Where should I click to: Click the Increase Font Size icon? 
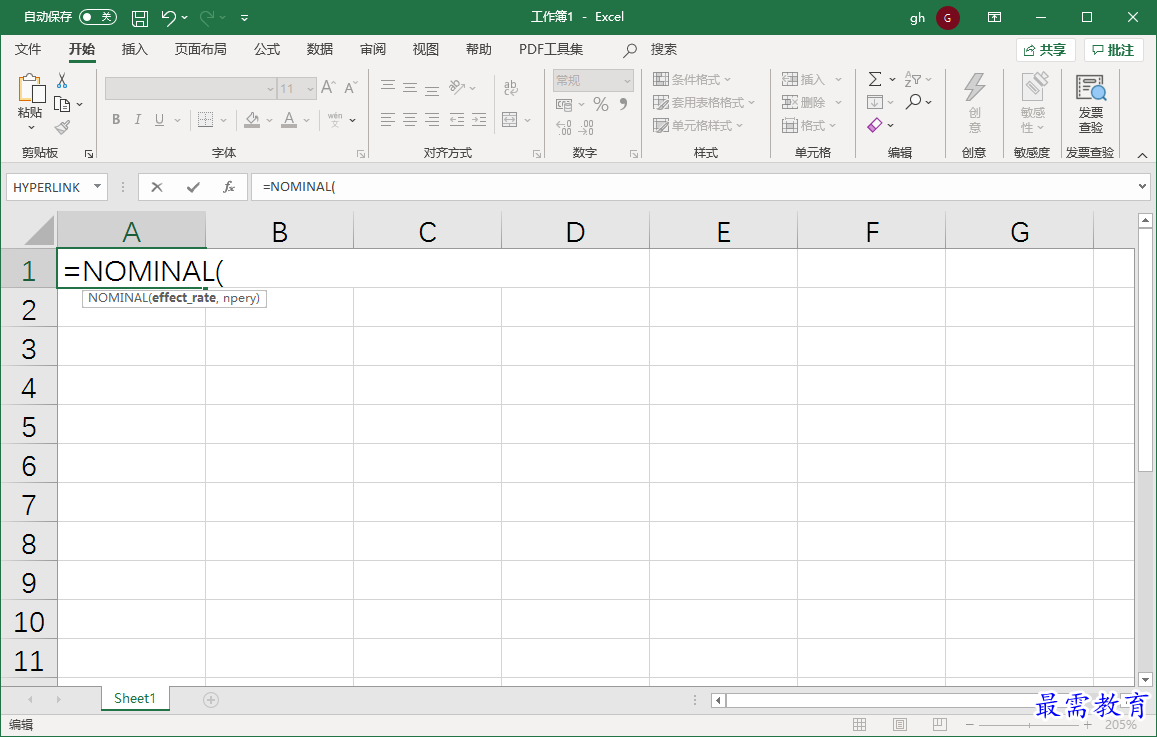tap(328, 88)
